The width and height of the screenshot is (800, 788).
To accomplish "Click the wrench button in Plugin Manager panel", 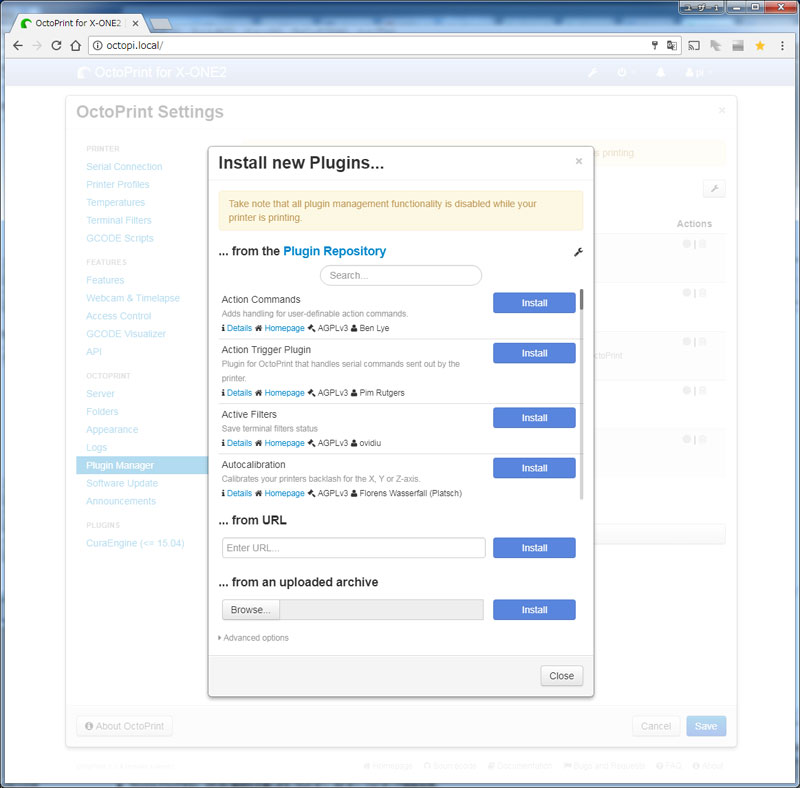I will click(714, 189).
